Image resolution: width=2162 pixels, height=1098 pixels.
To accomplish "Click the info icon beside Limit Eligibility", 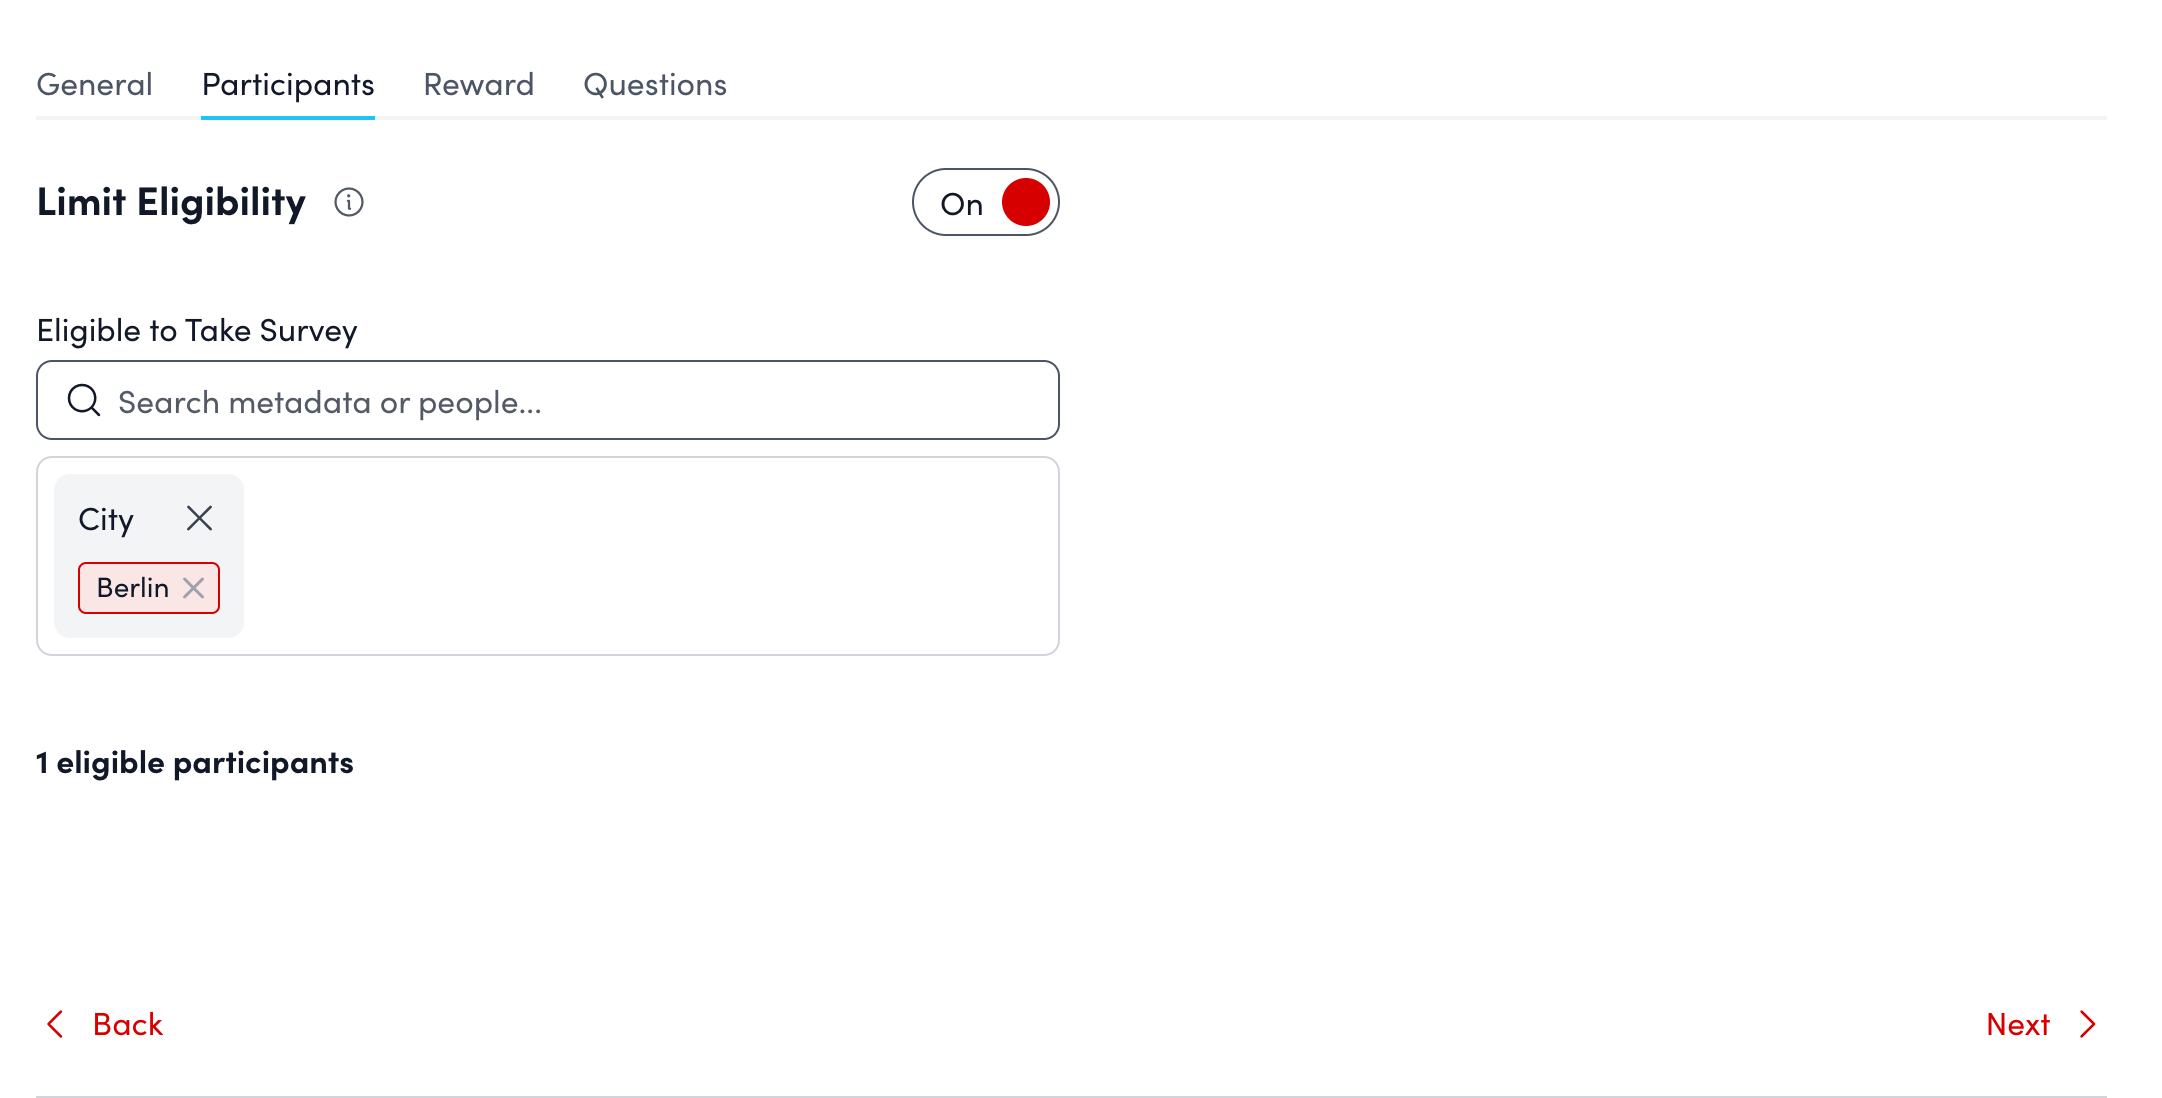I will coord(348,202).
